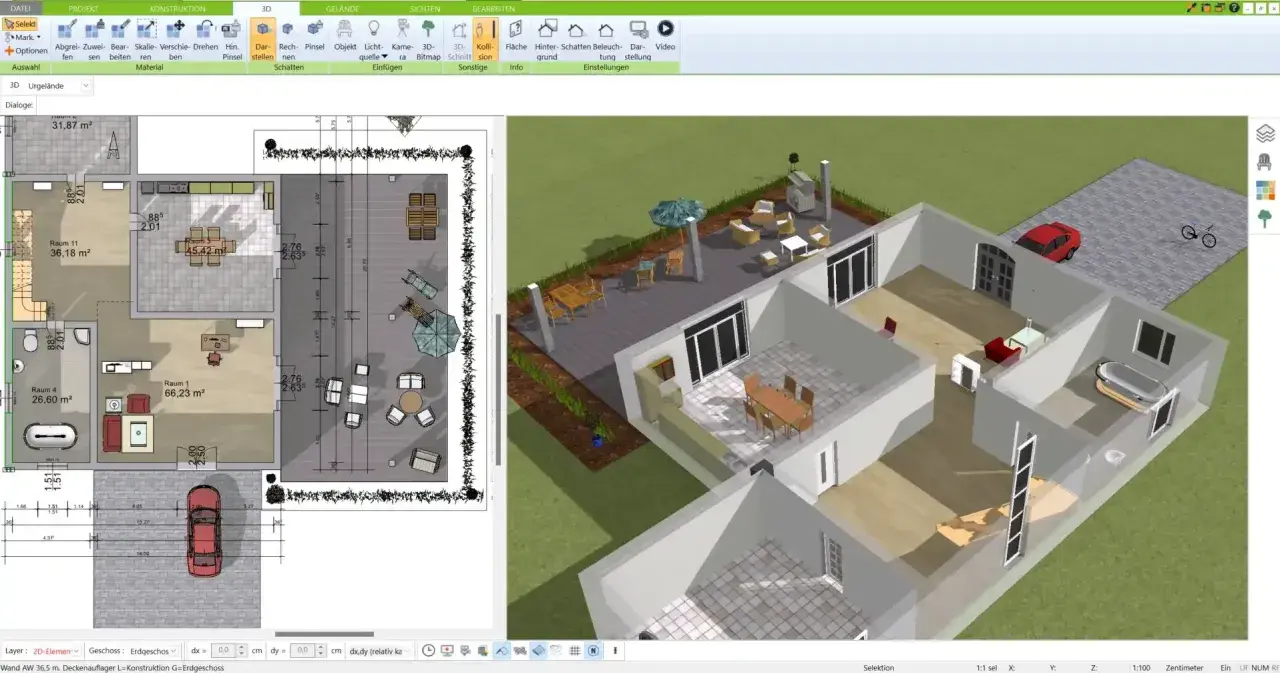Activate the Skalieren material tool

(x=146, y=40)
